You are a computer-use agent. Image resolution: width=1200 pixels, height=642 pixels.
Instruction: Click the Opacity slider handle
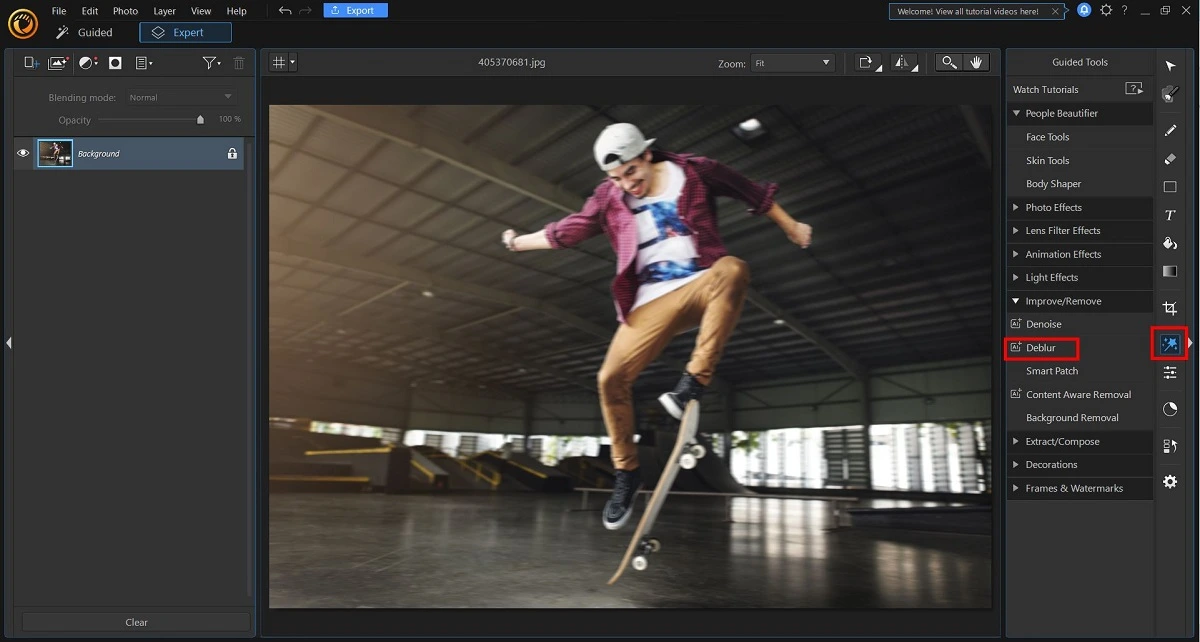[200, 119]
